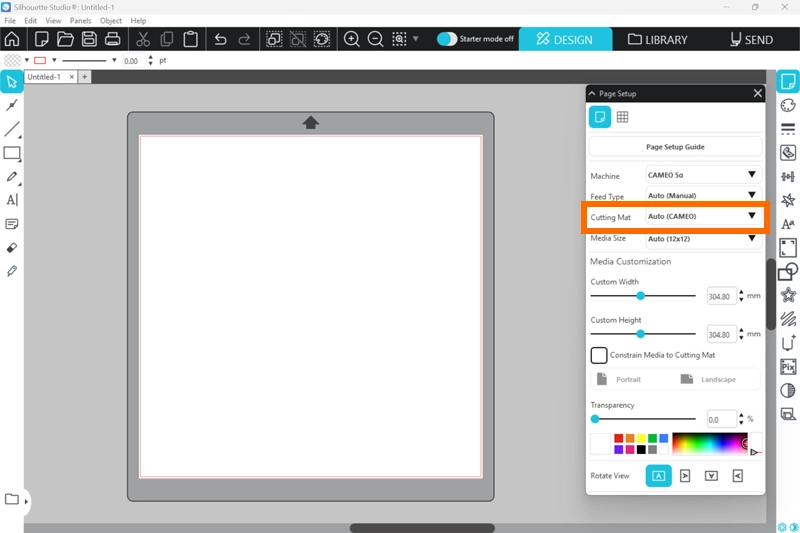Pick the red color swatch
Viewport: 800px width, 533px height.
(x=619, y=438)
